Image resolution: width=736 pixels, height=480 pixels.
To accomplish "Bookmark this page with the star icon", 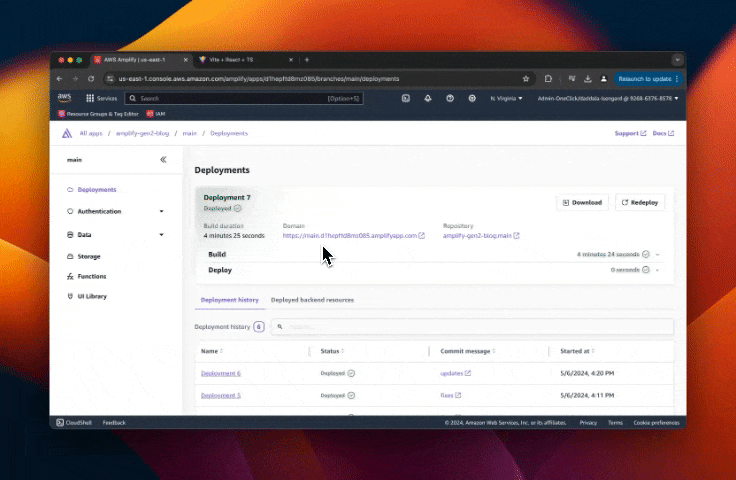I will (526, 79).
